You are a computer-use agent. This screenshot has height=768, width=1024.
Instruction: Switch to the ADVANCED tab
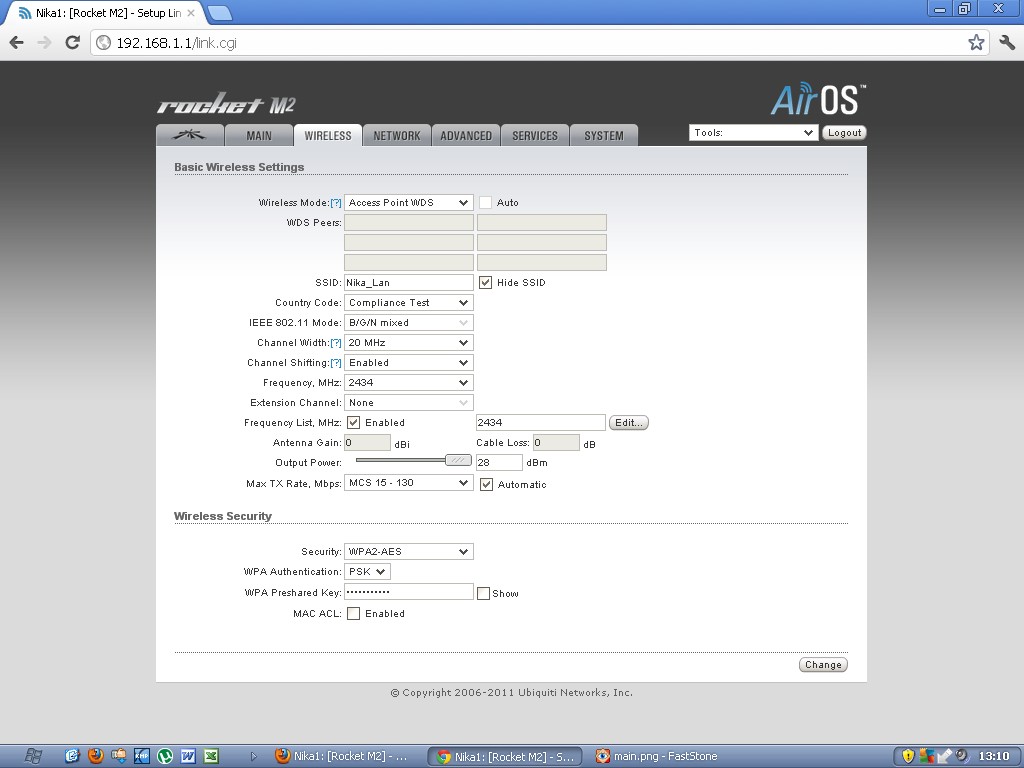[x=466, y=135]
